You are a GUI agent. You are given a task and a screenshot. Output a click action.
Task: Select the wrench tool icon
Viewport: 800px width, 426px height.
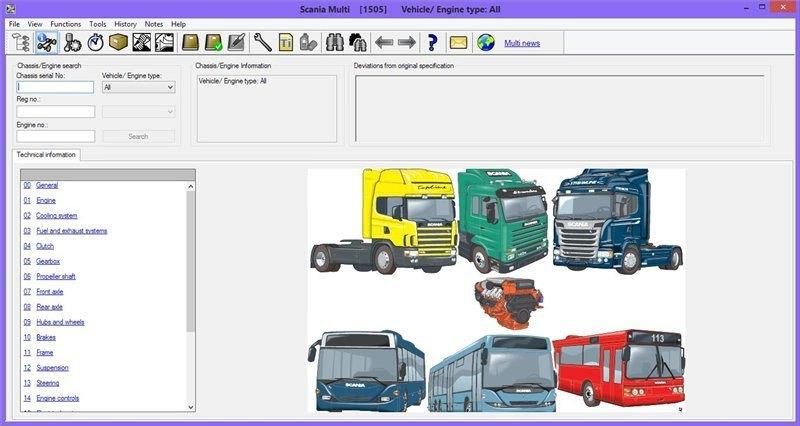click(262, 43)
